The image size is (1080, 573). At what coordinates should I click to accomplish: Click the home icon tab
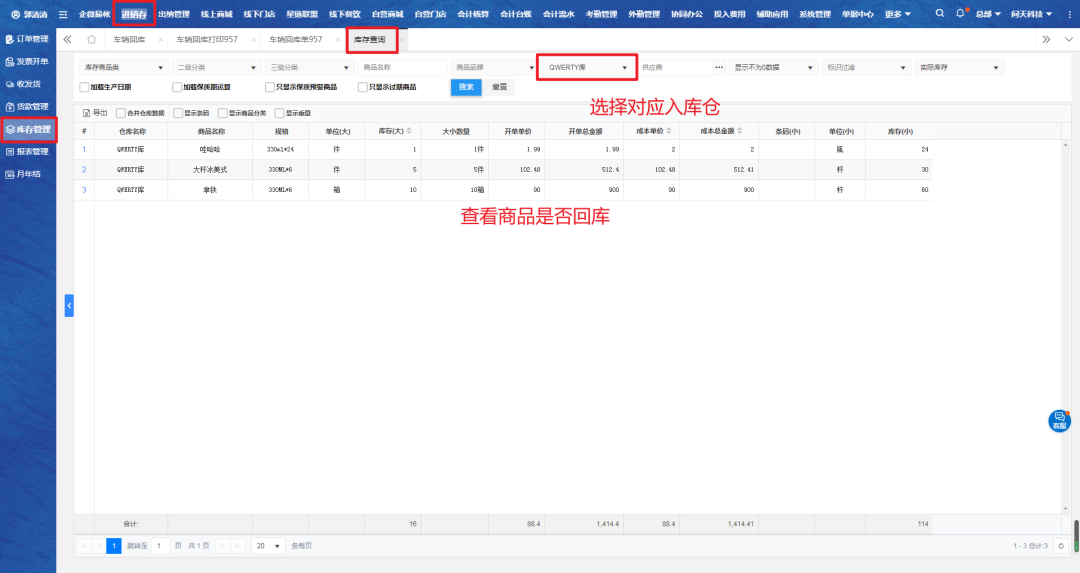point(91,39)
